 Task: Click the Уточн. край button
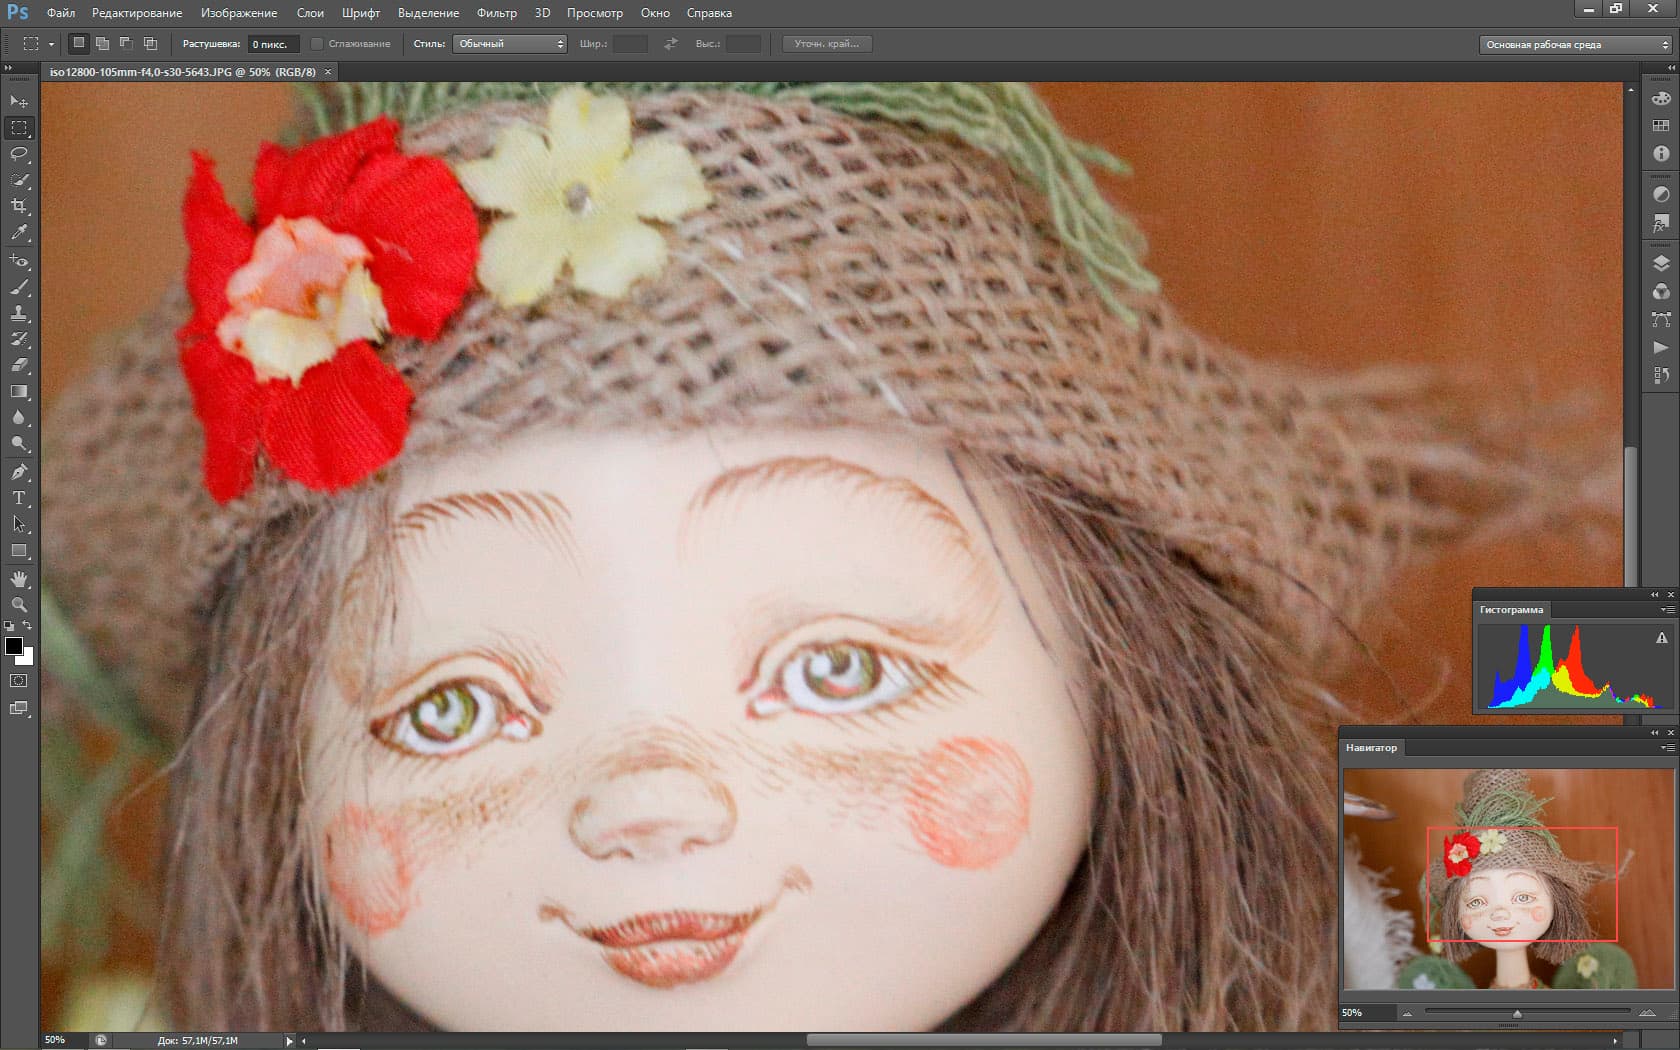[827, 44]
